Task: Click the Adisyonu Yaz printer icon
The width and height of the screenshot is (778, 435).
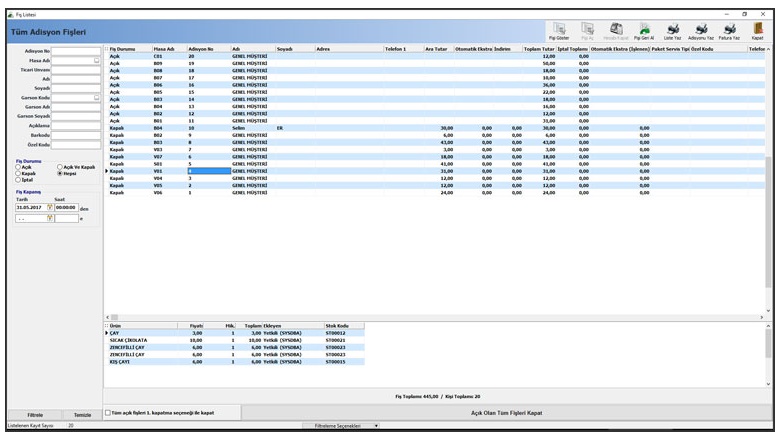Action: click(x=700, y=30)
